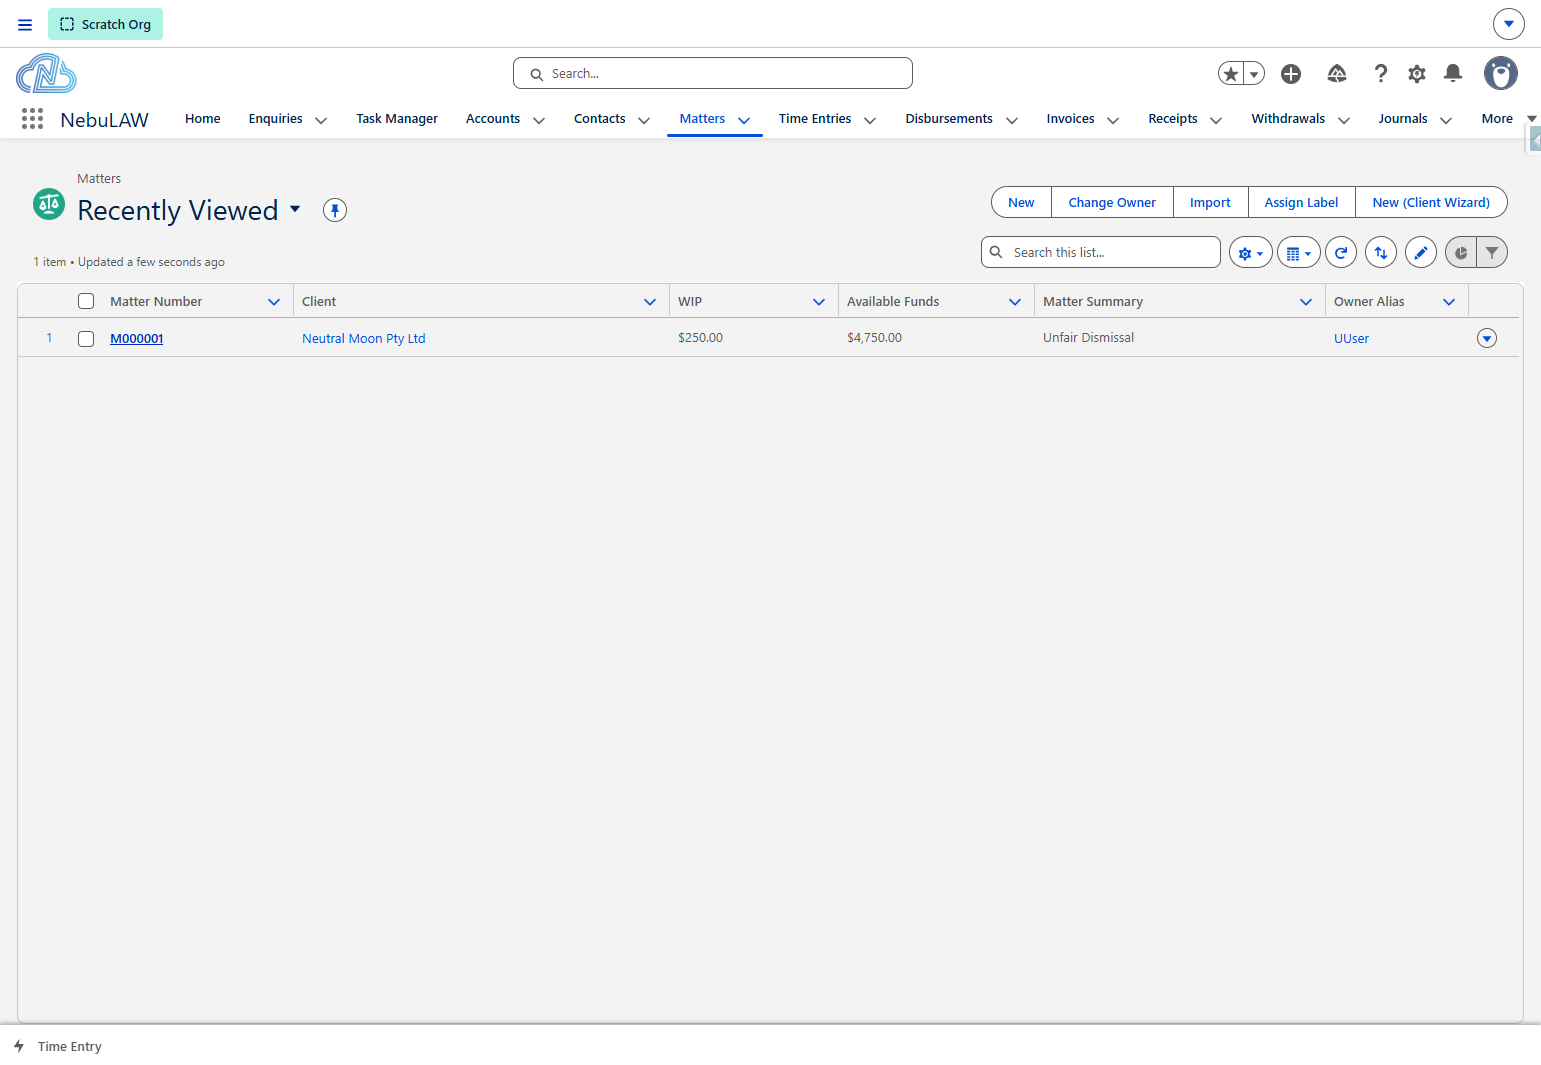Open the Help question mark icon
1541x1065 pixels.
pyautogui.click(x=1381, y=73)
